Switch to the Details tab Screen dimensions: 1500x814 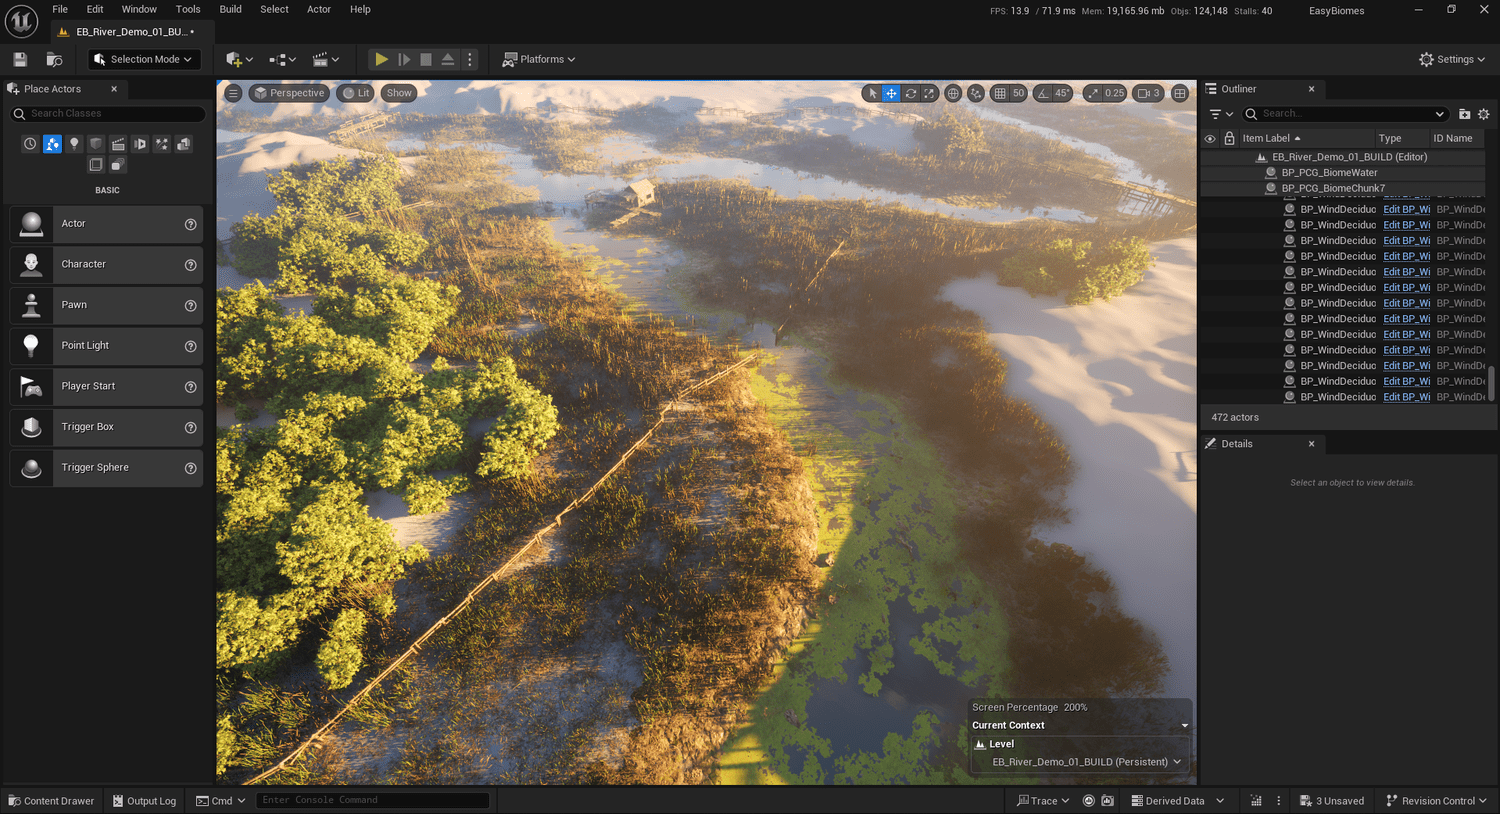pos(1237,443)
